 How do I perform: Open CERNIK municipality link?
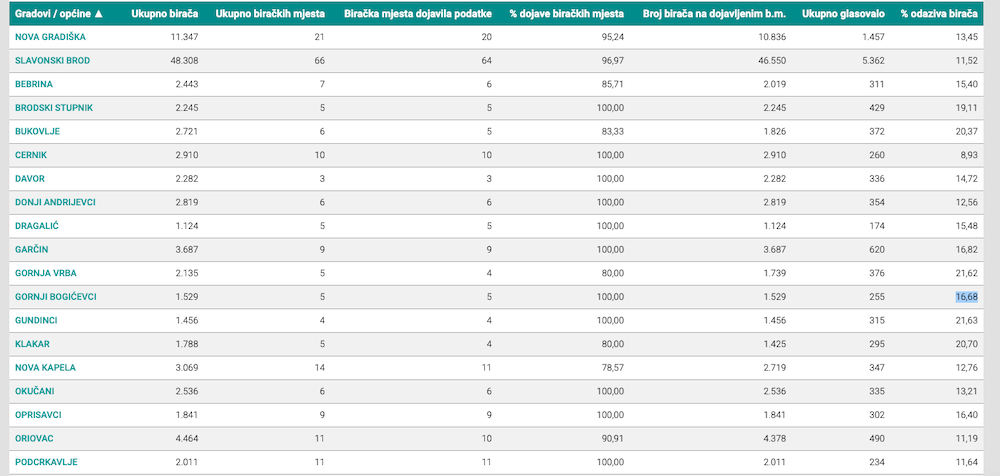pos(31,155)
